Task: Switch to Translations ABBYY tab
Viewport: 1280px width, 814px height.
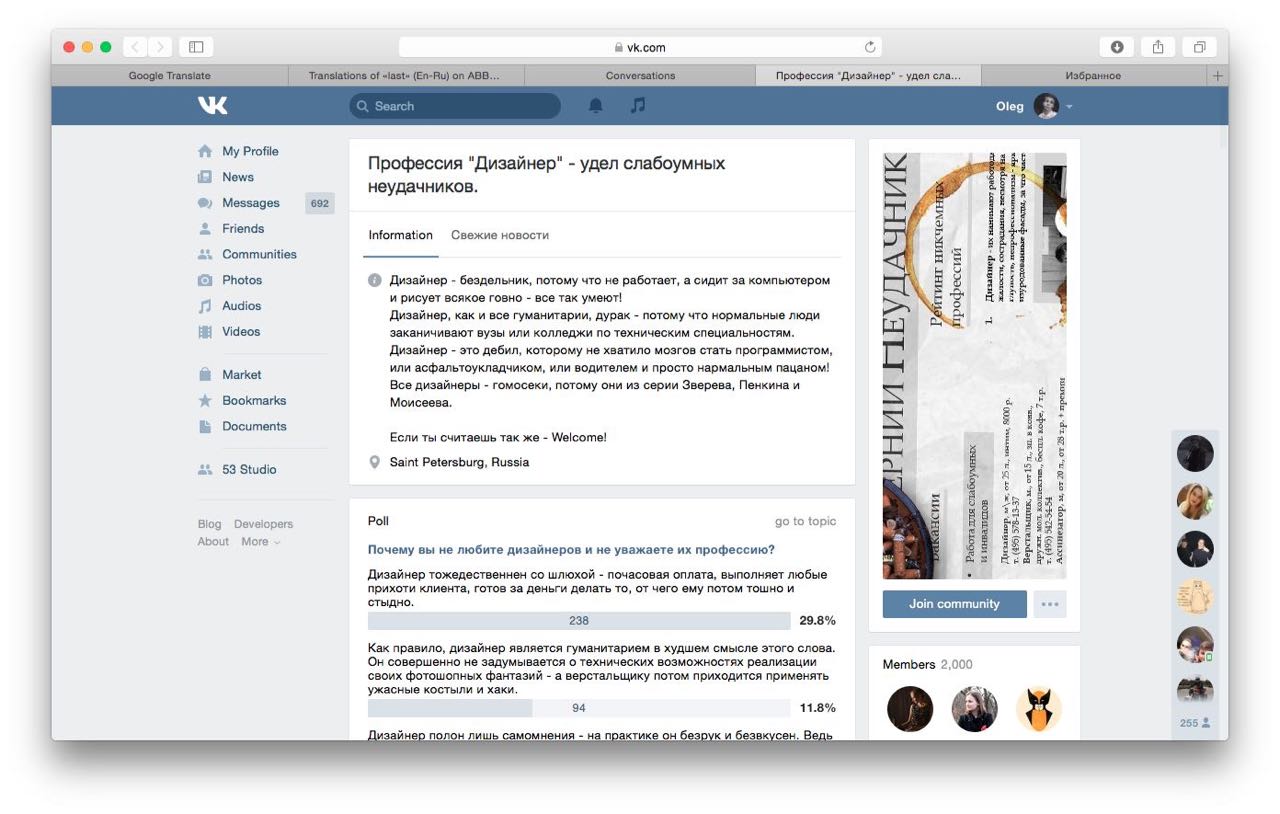Action: point(404,76)
